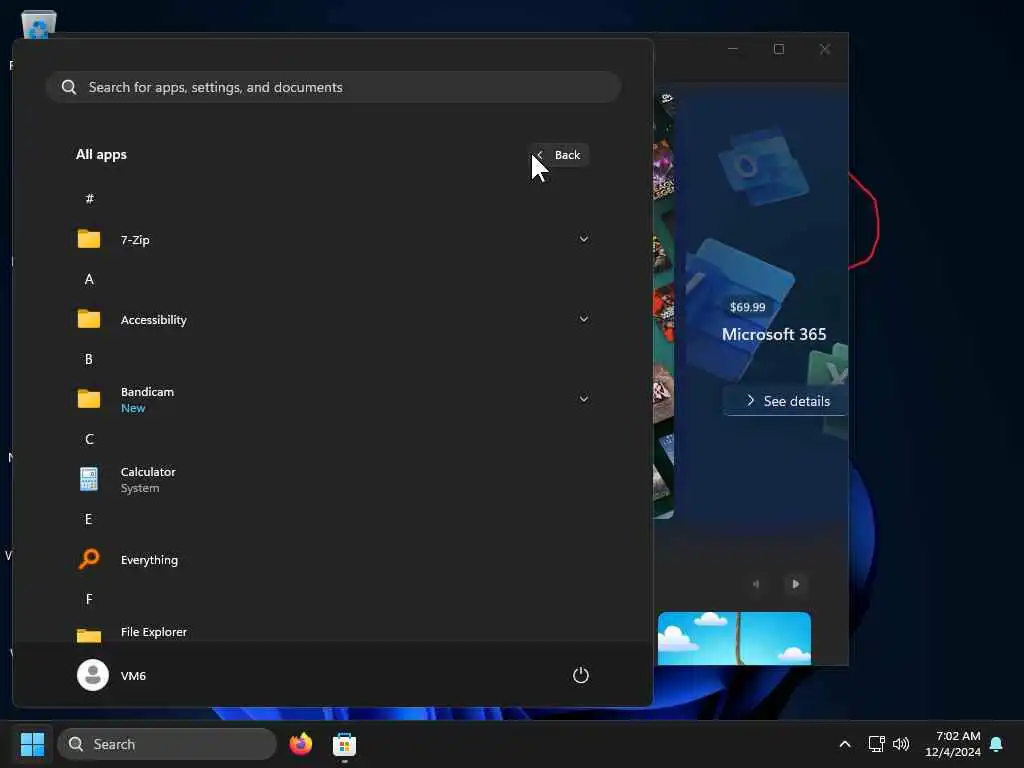Open the Windows Start button

32,744
